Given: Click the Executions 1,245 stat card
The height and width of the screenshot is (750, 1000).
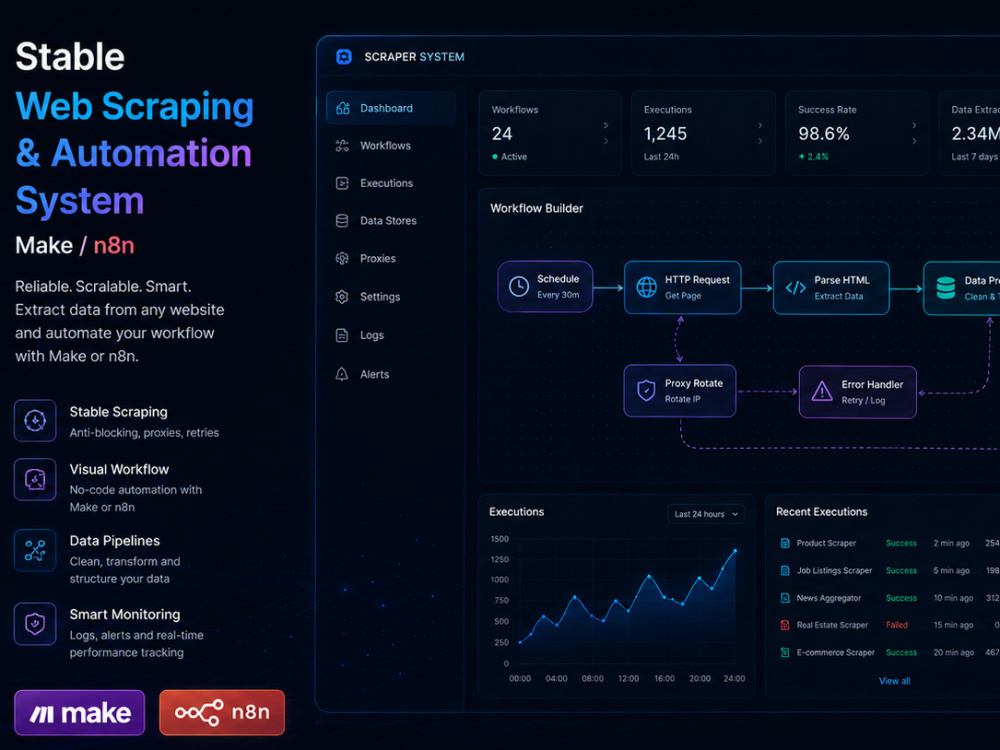Looking at the screenshot, I should [703, 133].
